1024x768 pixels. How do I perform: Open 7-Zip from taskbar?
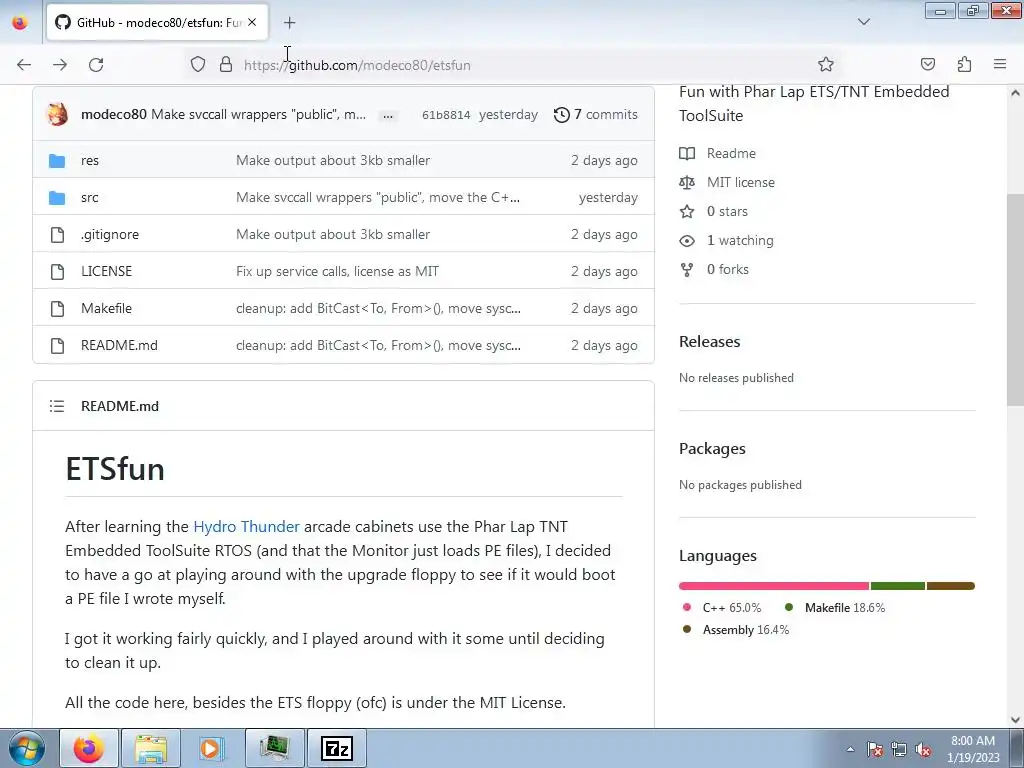coord(338,748)
